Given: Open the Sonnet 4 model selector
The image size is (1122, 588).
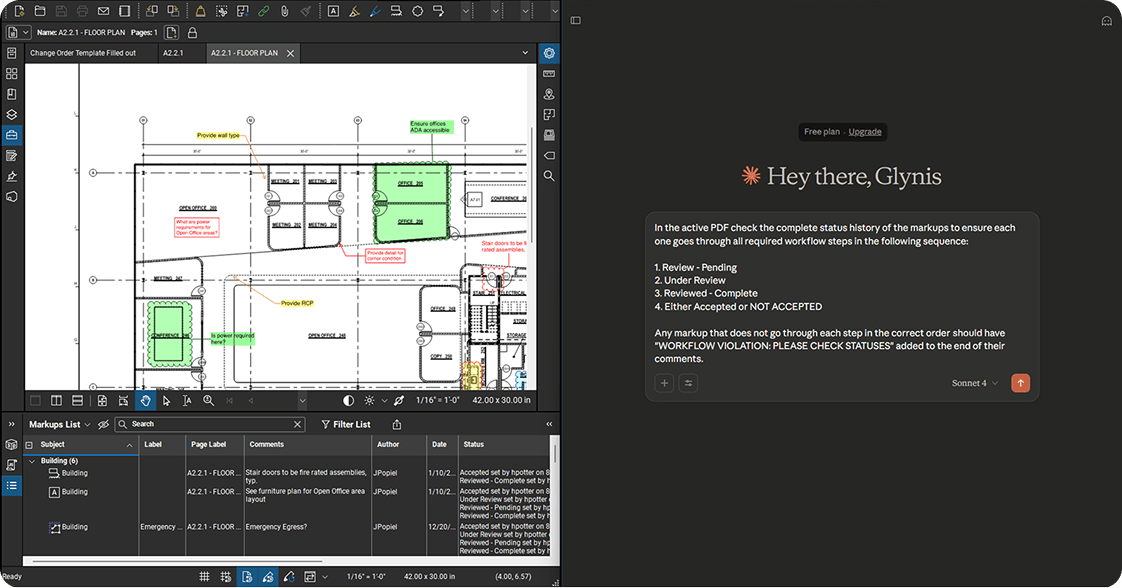Looking at the screenshot, I should [975, 383].
